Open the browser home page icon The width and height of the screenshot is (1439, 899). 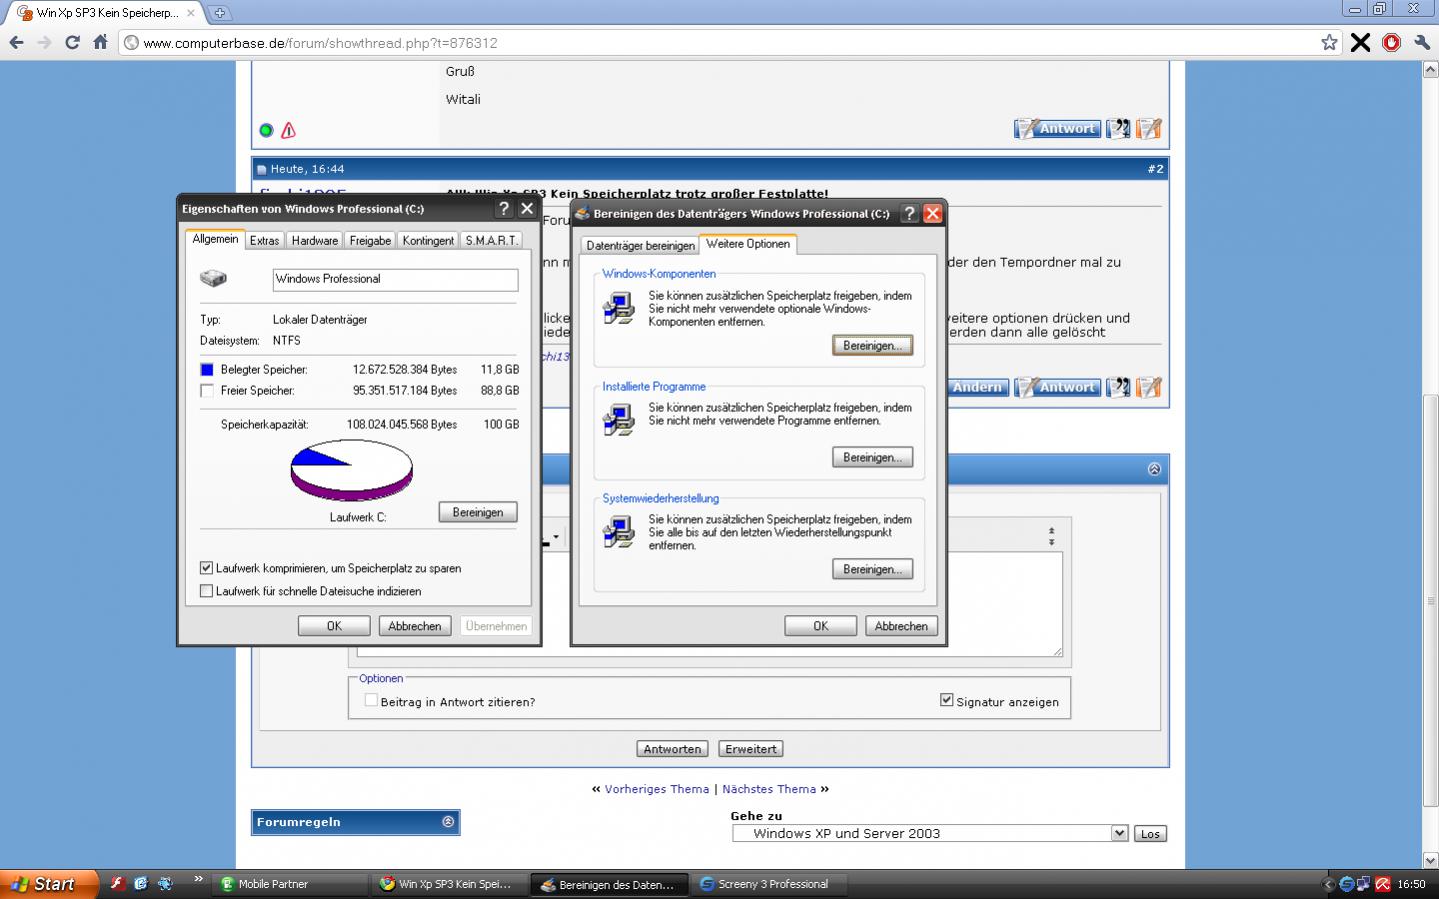click(100, 42)
